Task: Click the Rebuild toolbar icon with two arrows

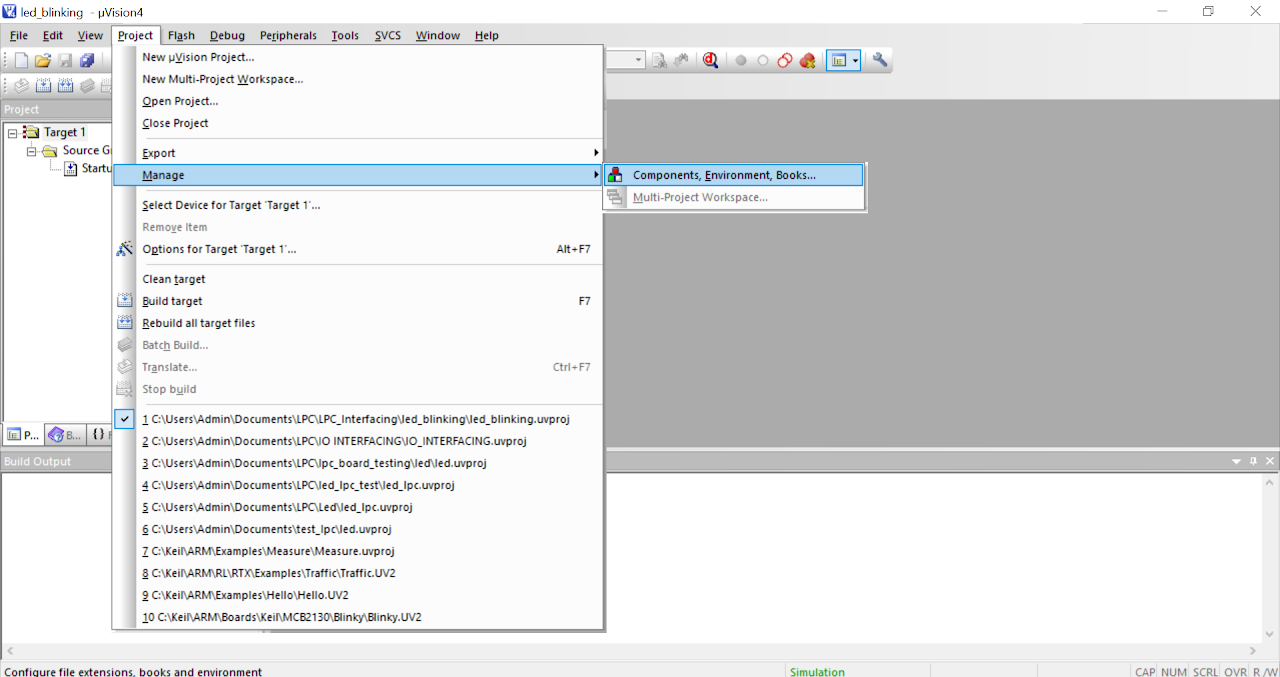Action: pos(65,86)
